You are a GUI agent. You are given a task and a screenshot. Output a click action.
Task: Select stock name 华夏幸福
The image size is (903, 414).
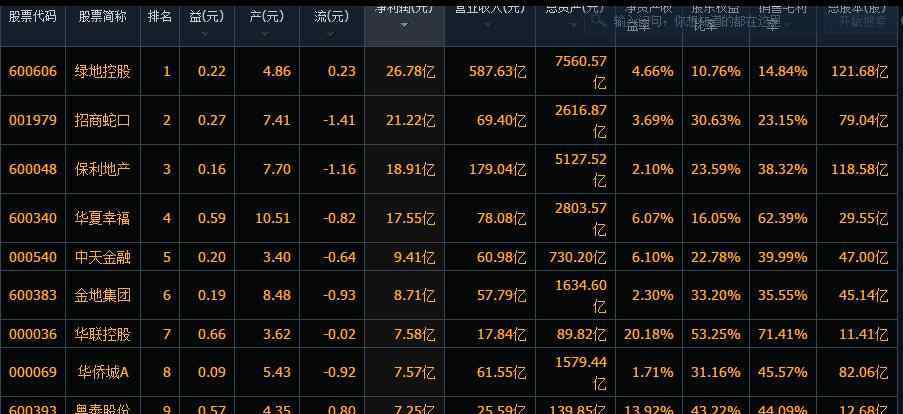coord(103,218)
